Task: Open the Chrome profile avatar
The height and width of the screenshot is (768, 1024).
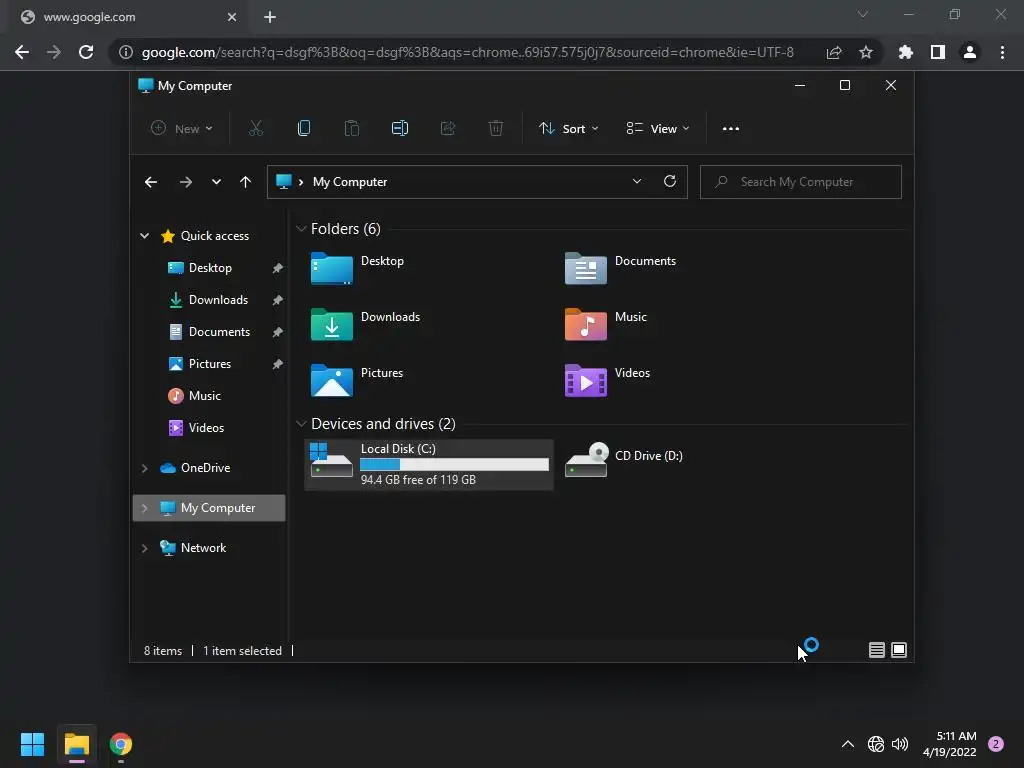Action: click(x=970, y=52)
